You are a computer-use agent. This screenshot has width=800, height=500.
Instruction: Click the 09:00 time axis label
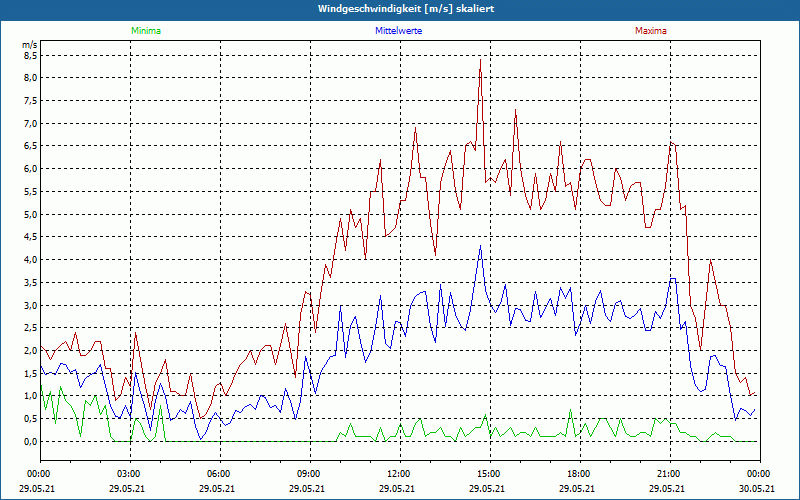tap(309, 473)
